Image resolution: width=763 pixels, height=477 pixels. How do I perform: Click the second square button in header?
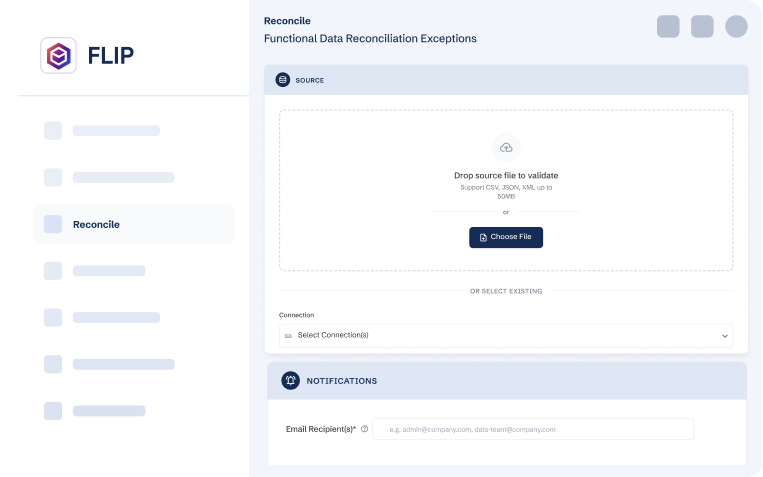[x=702, y=27]
